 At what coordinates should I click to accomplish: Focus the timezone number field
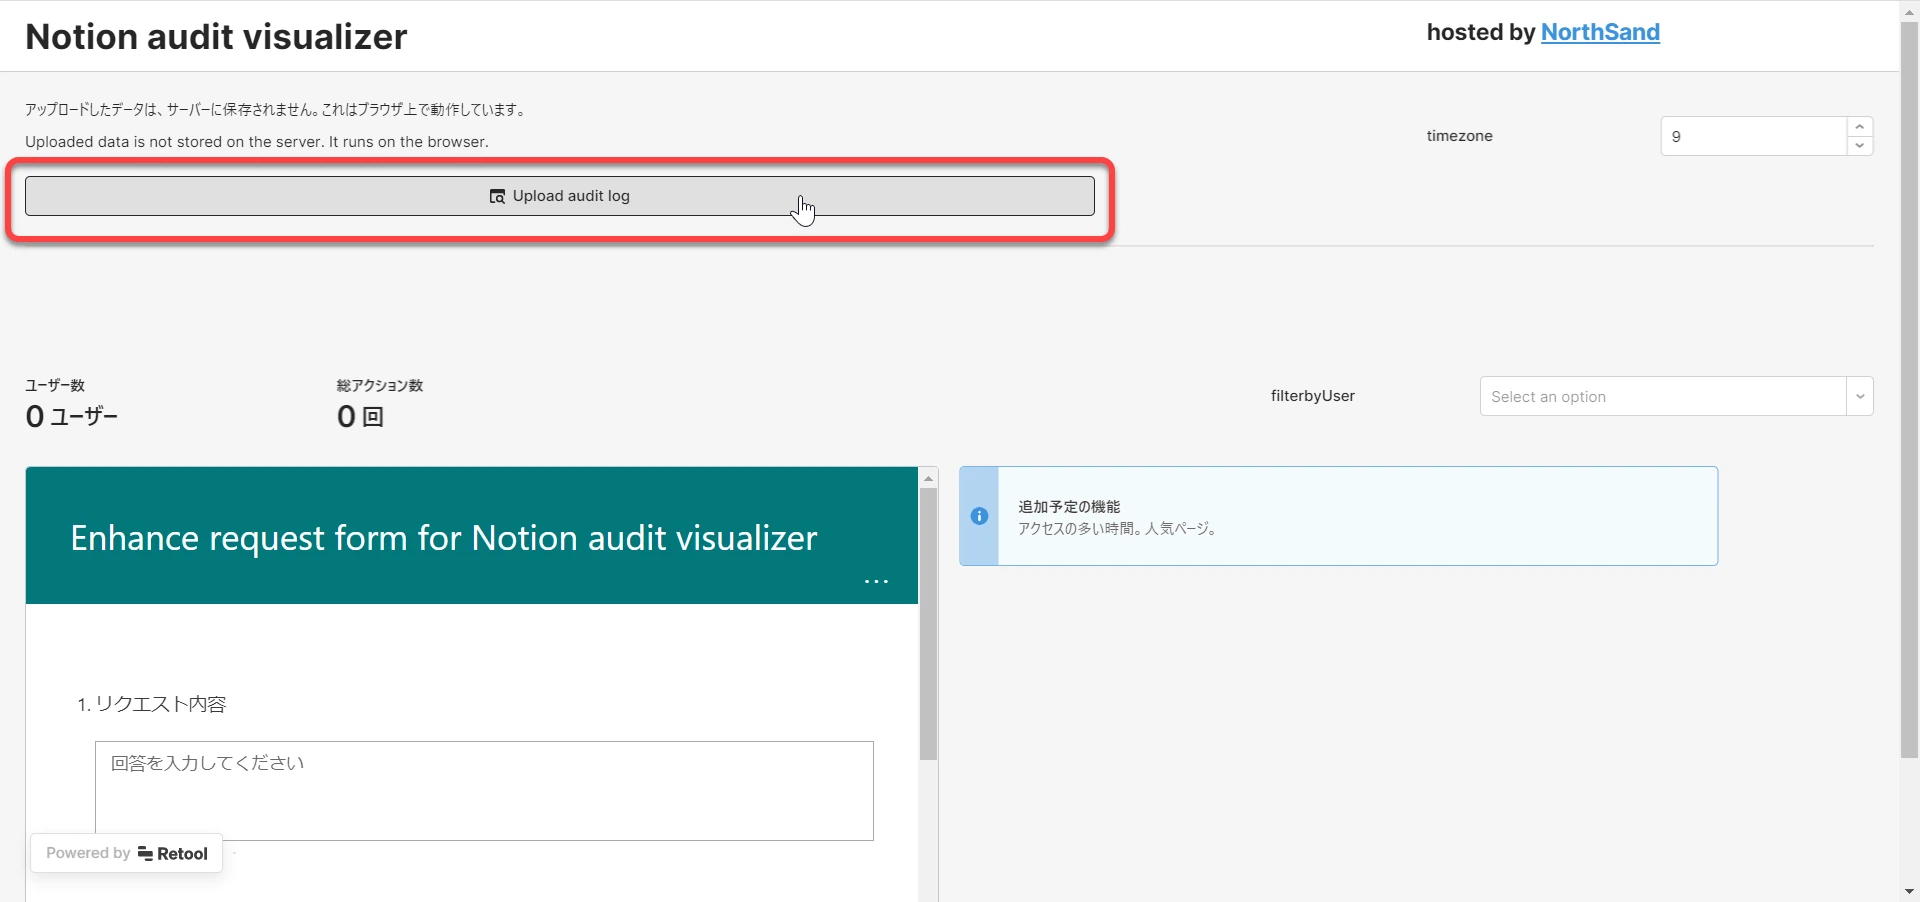pos(1753,136)
